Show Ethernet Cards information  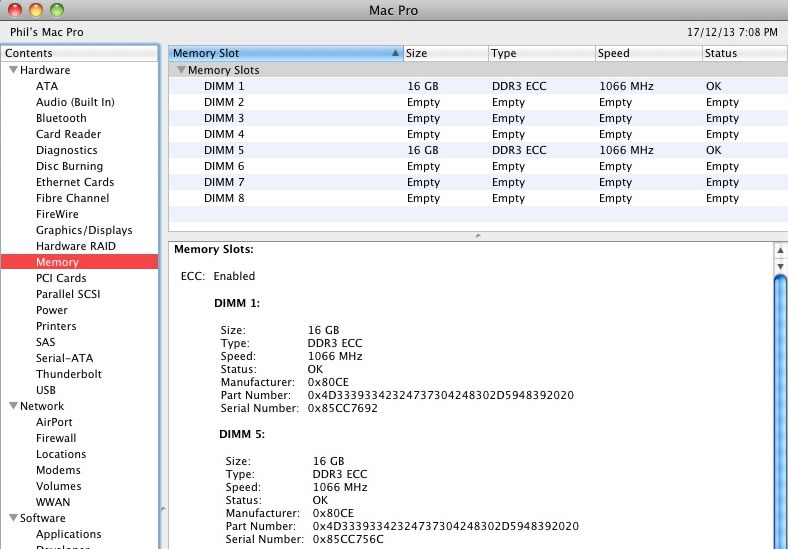click(75, 182)
